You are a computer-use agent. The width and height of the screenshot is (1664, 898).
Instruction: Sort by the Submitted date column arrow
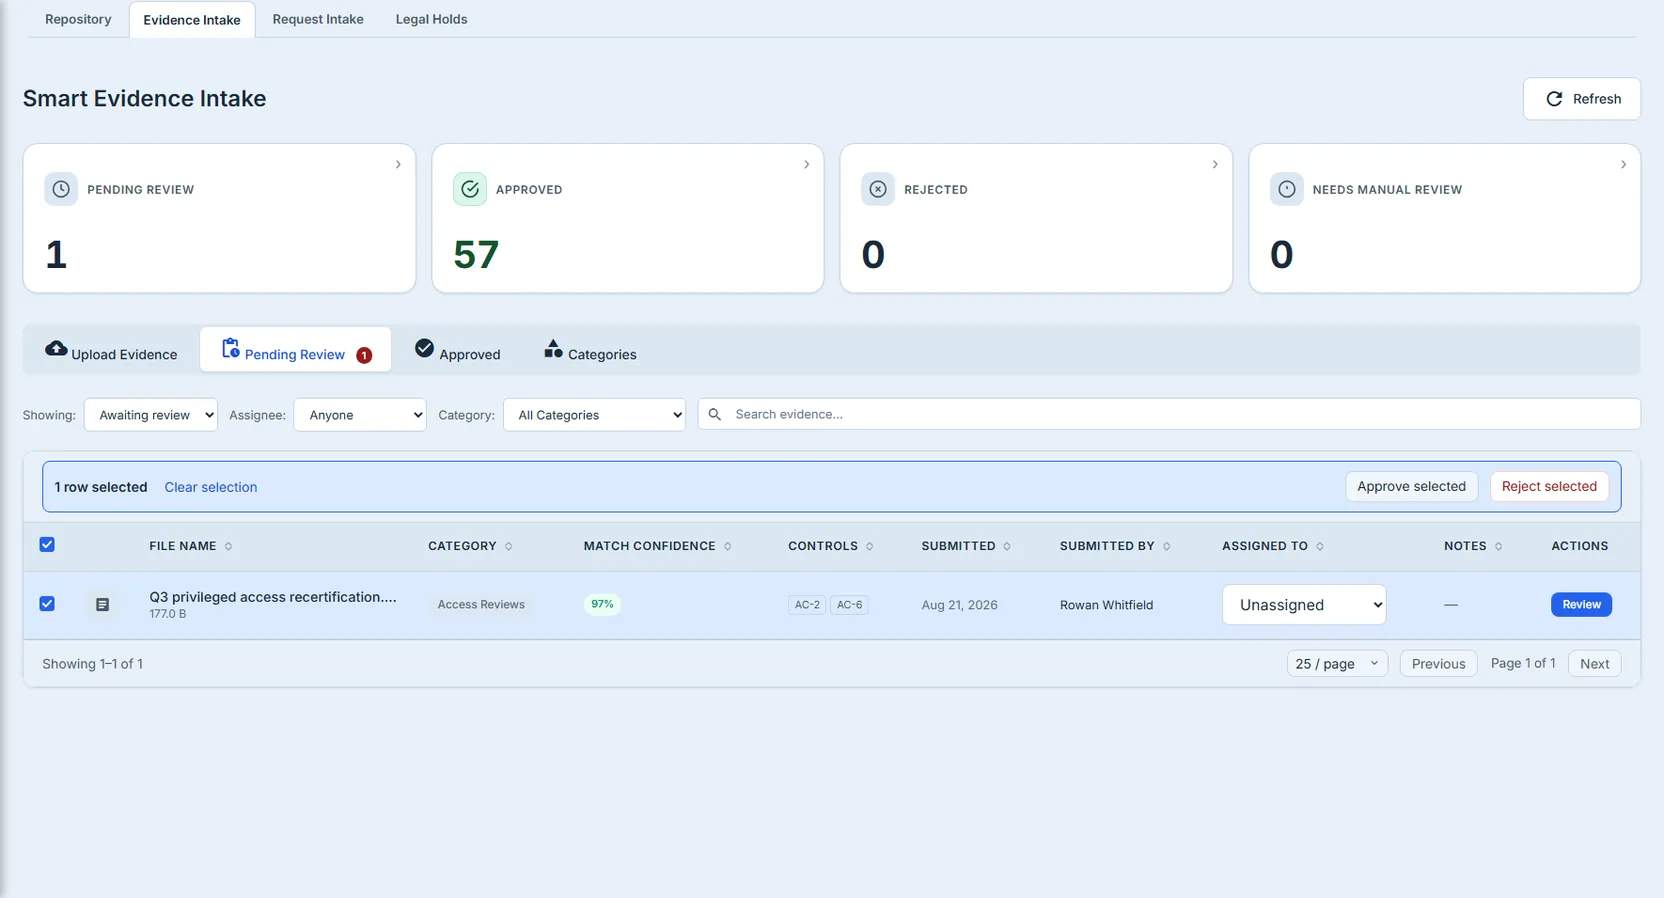click(x=1007, y=546)
